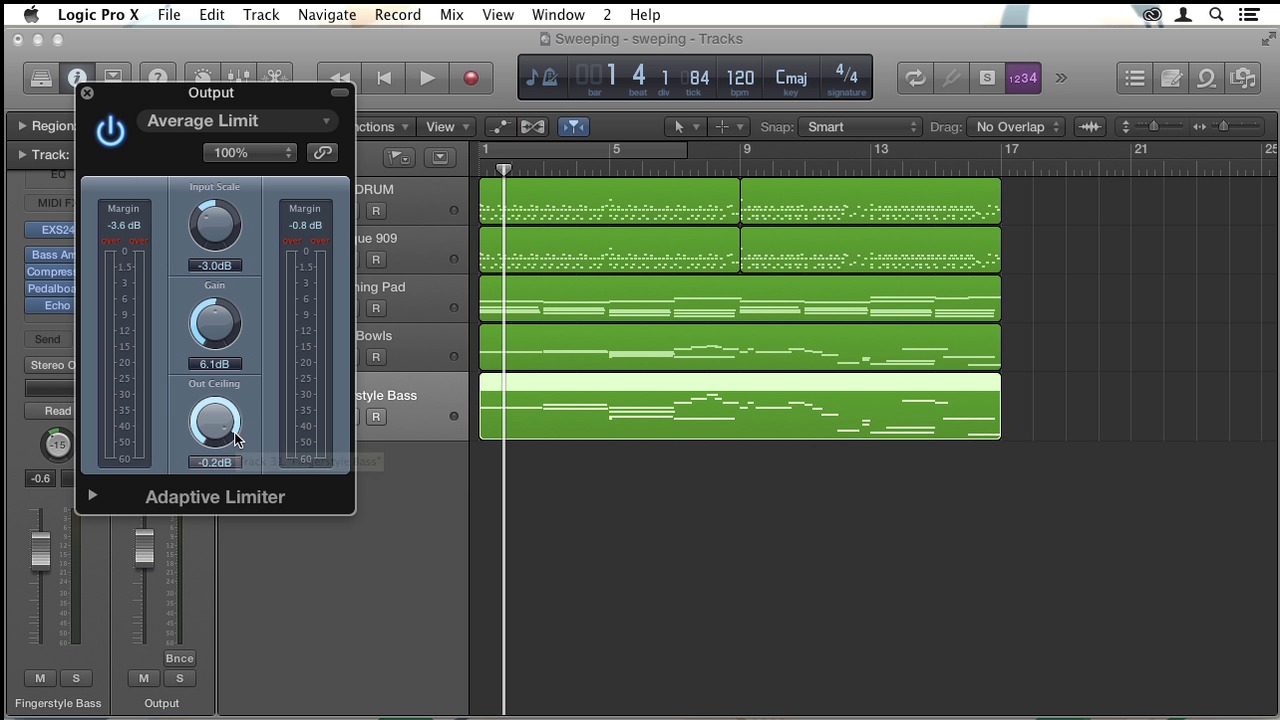Open the Loop Browser

(1207, 78)
